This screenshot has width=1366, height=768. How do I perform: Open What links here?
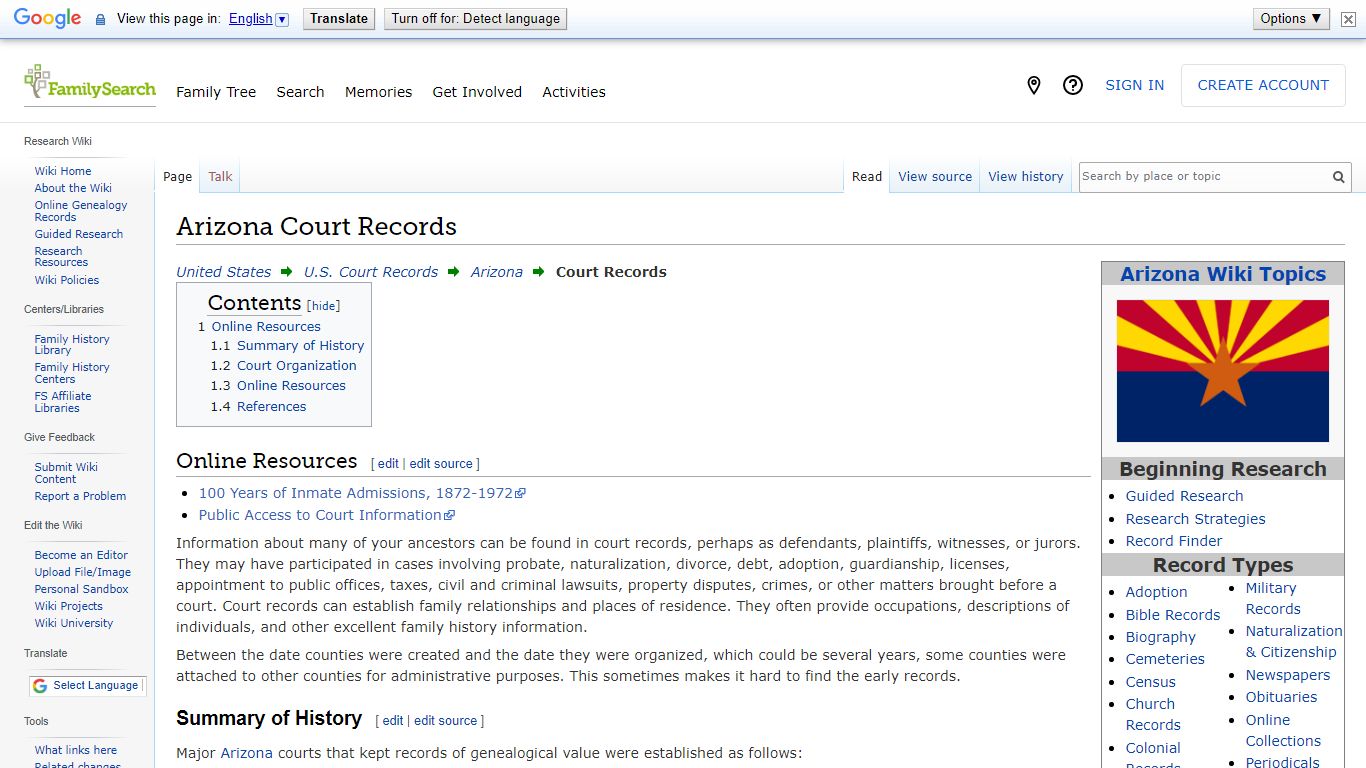76,750
